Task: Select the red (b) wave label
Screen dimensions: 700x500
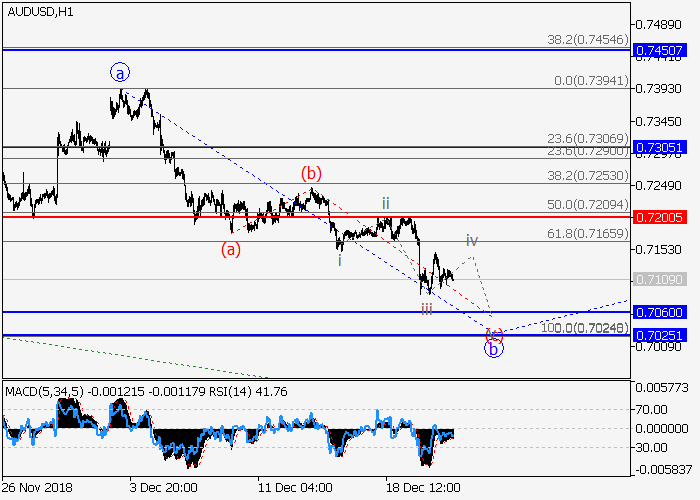Action: pyautogui.click(x=311, y=174)
